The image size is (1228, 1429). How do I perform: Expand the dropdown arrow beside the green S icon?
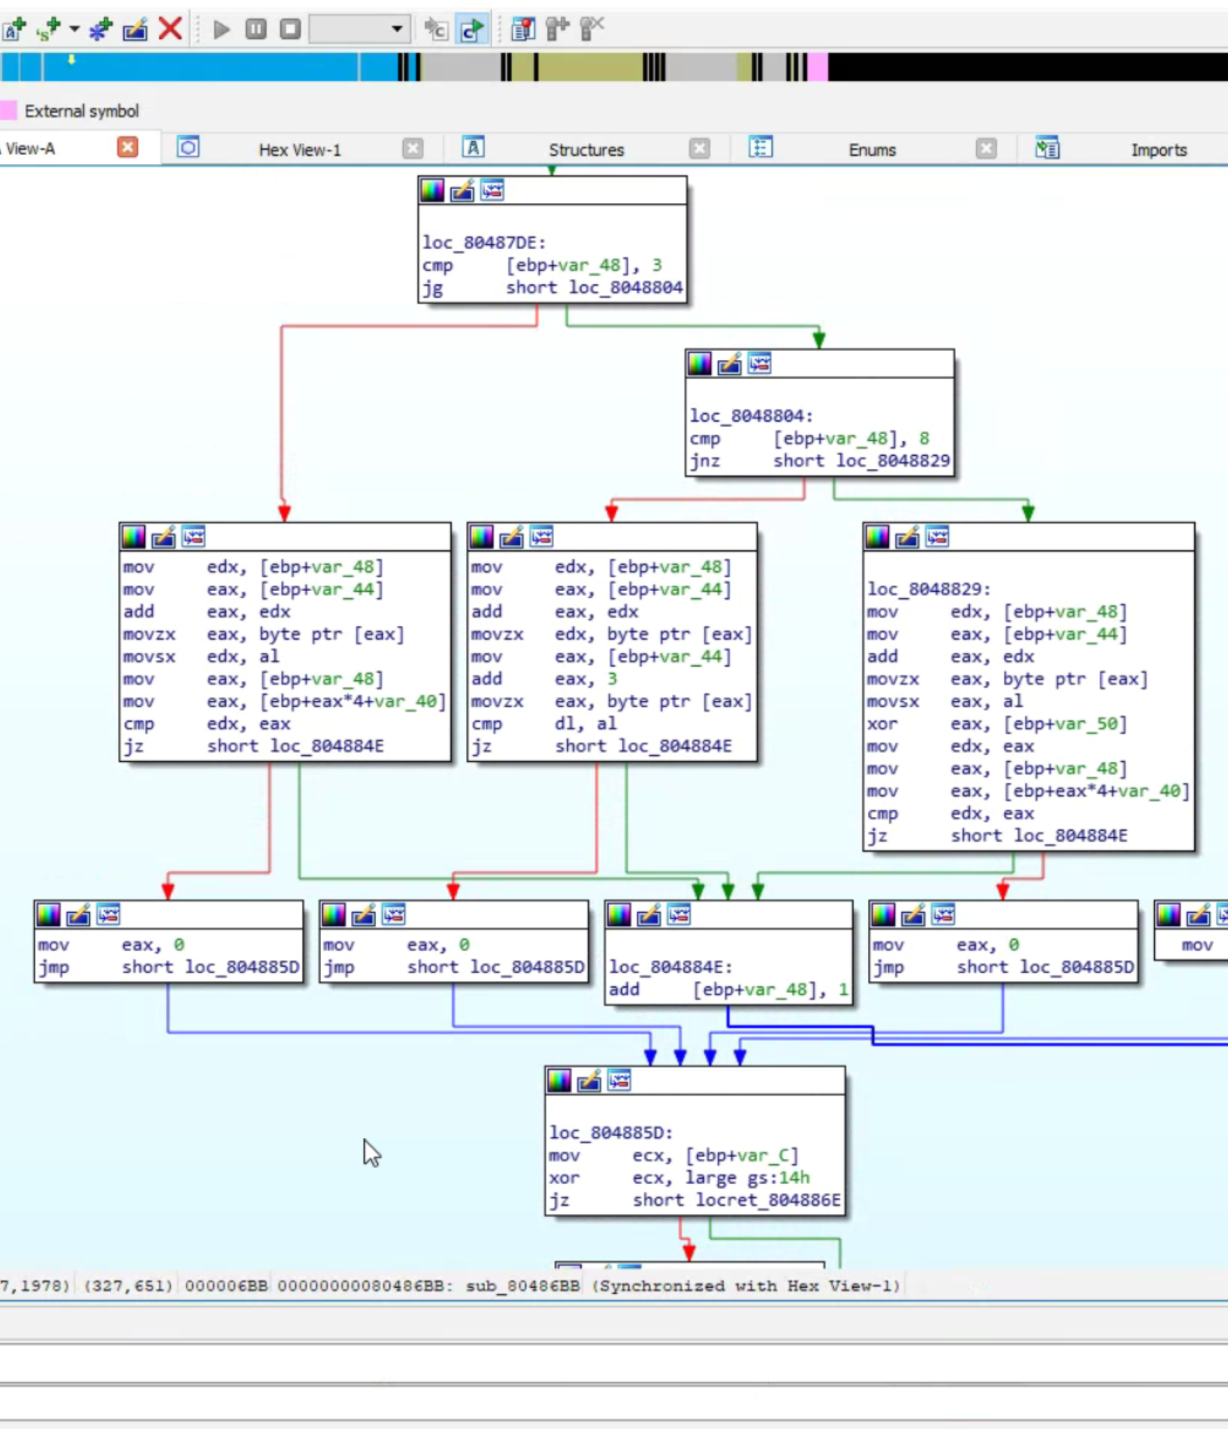coord(74,29)
